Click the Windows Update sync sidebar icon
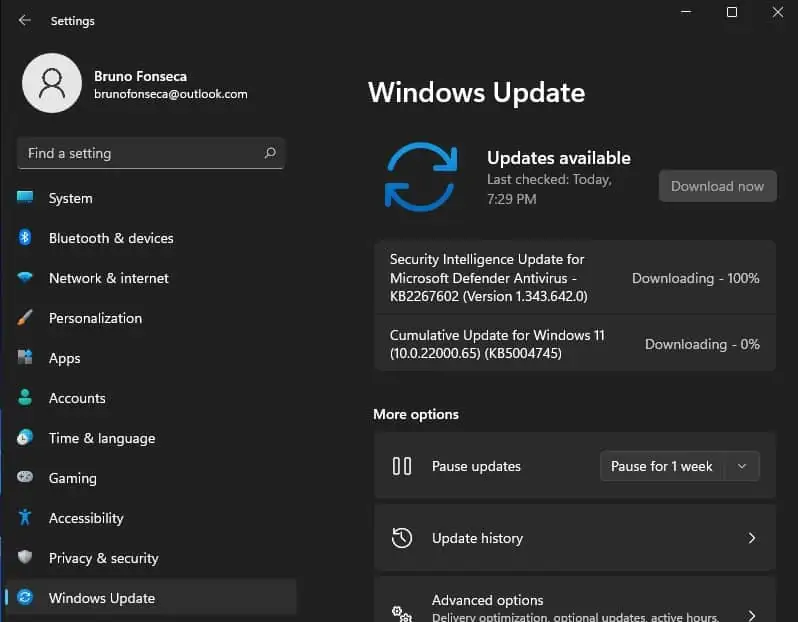 [25, 597]
